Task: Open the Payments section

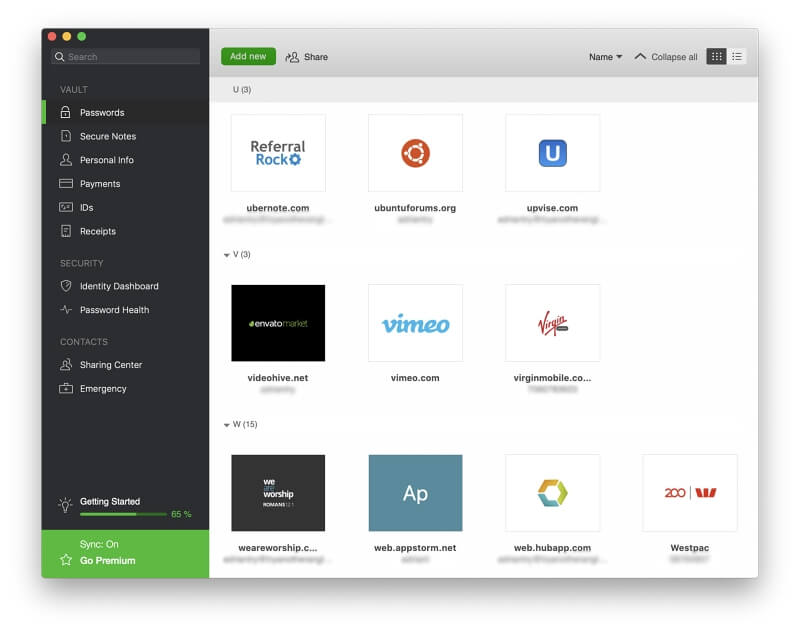Action: pyautogui.click(x=125, y=184)
